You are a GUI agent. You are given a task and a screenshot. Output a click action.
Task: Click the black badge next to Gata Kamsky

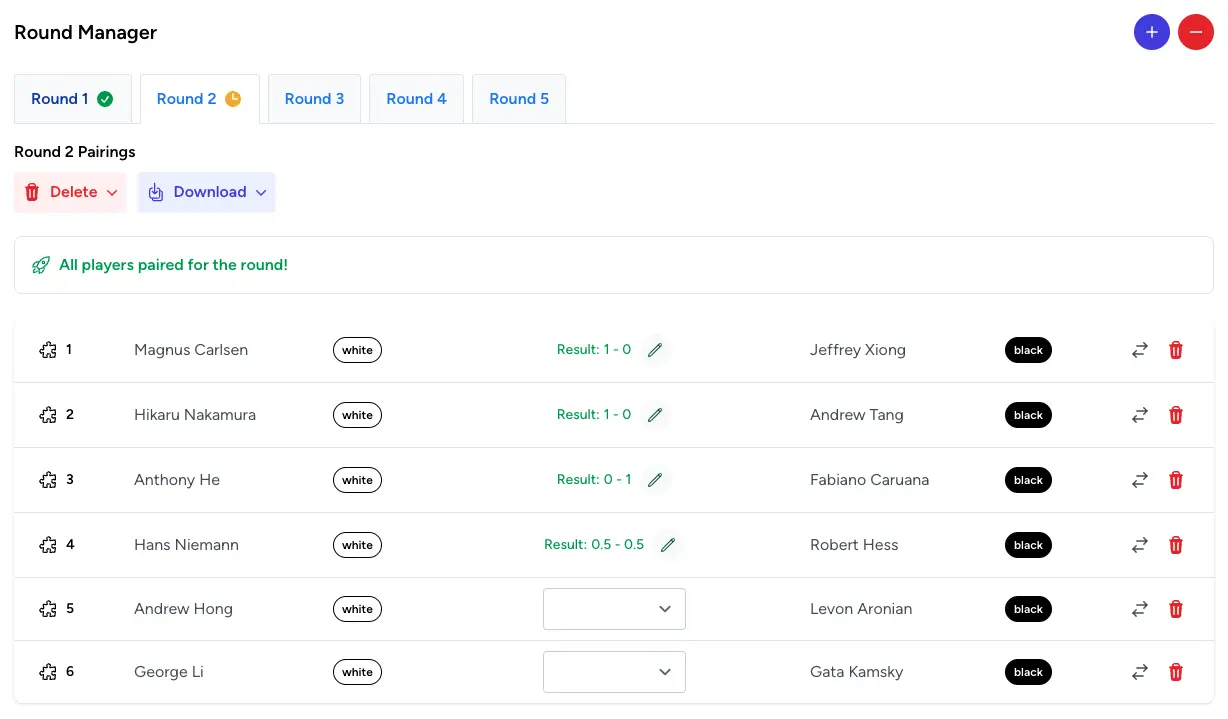click(1028, 672)
